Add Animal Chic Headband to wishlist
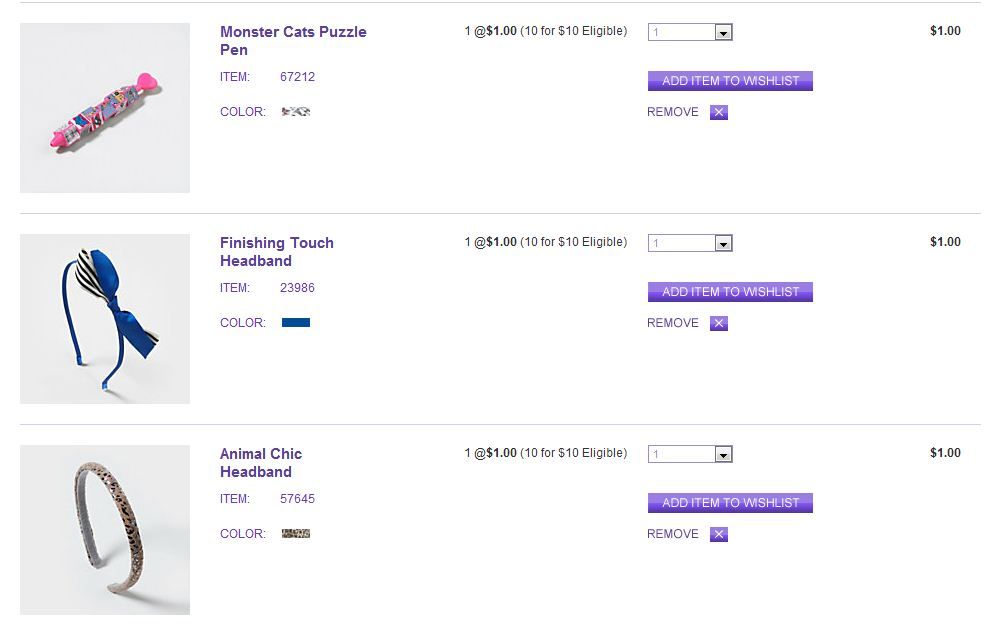Viewport: 993px width, 635px height. coord(730,503)
